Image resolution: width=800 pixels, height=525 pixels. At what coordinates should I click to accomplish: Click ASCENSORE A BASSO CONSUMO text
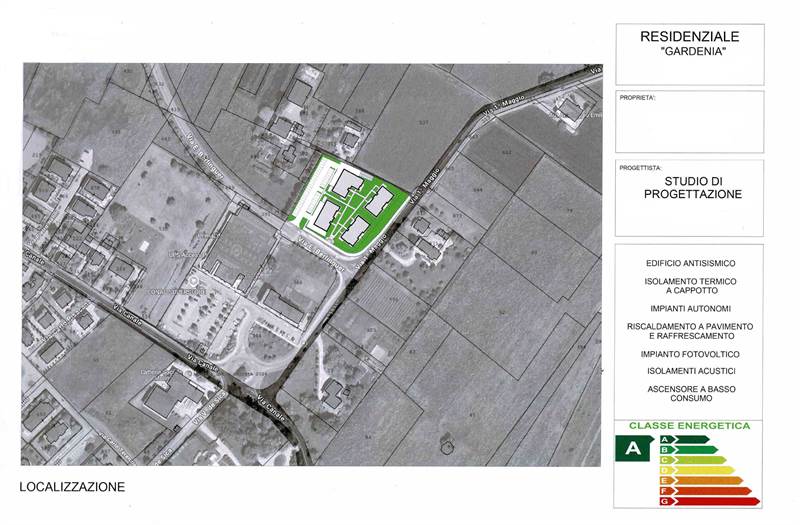point(691,393)
